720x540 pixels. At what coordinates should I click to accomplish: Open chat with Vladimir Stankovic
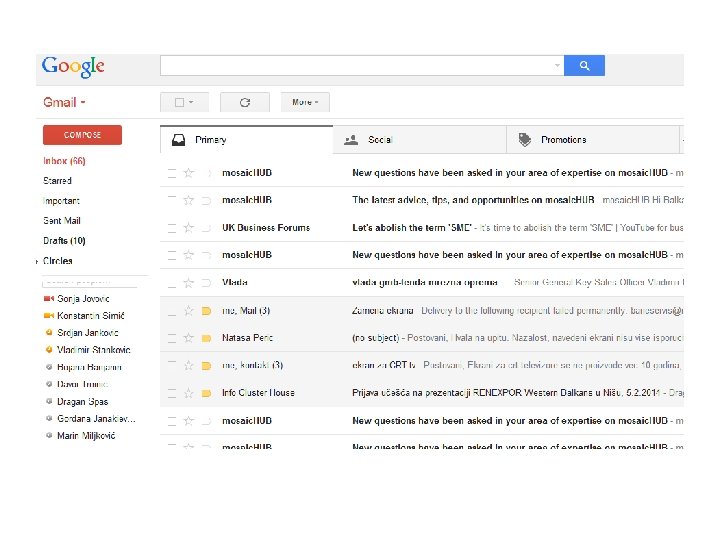coord(94,350)
